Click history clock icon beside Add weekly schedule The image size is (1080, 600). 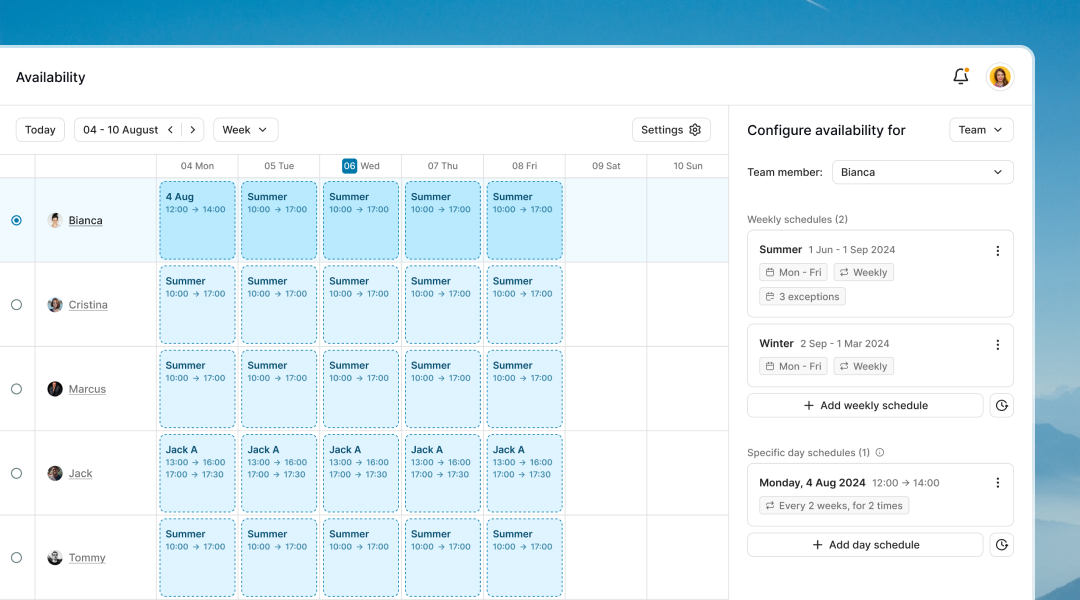coord(1002,405)
